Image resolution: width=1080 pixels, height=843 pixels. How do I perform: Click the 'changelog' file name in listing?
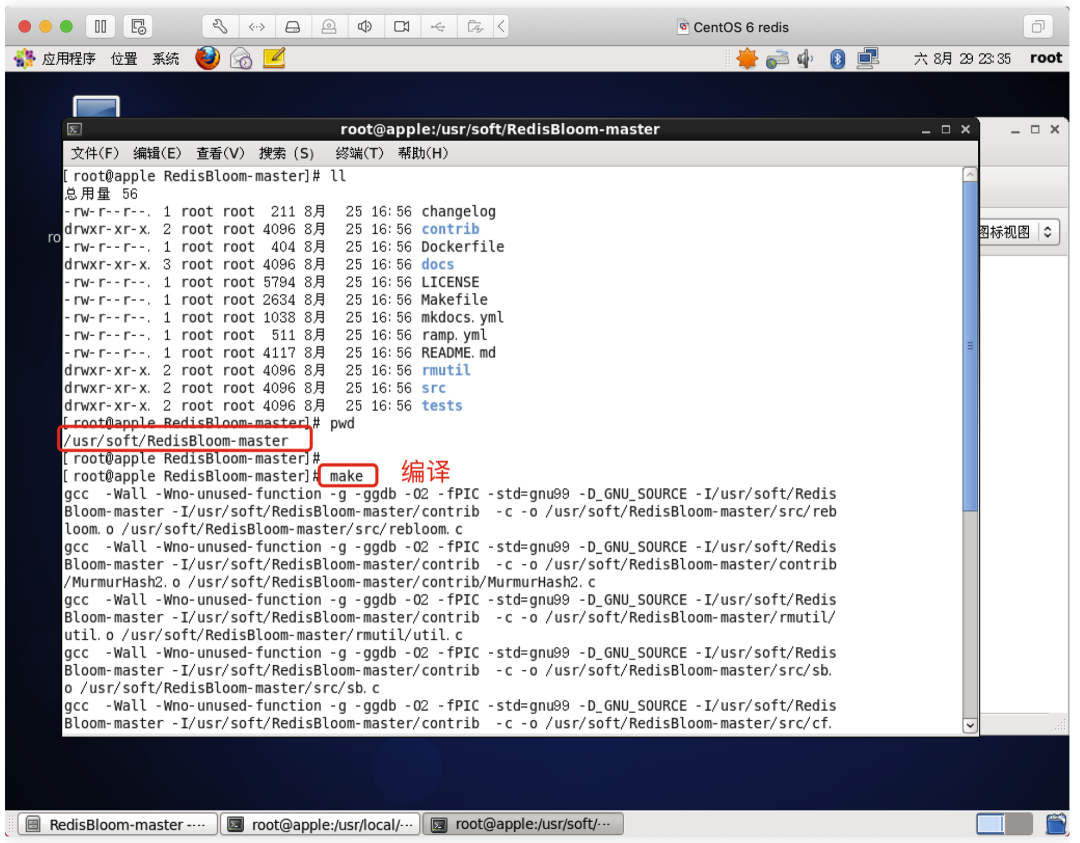point(458,211)
